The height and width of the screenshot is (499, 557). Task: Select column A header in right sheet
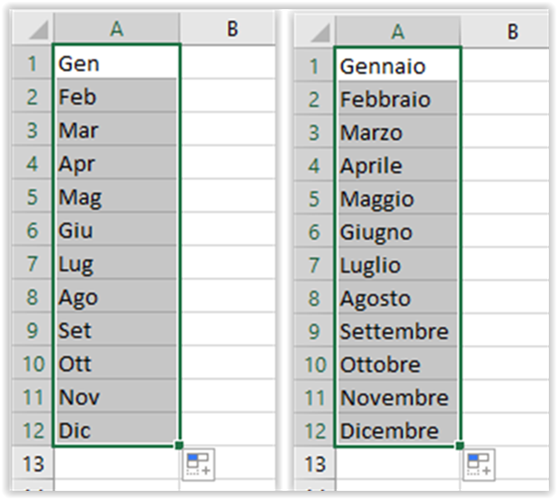pos(398,32)
